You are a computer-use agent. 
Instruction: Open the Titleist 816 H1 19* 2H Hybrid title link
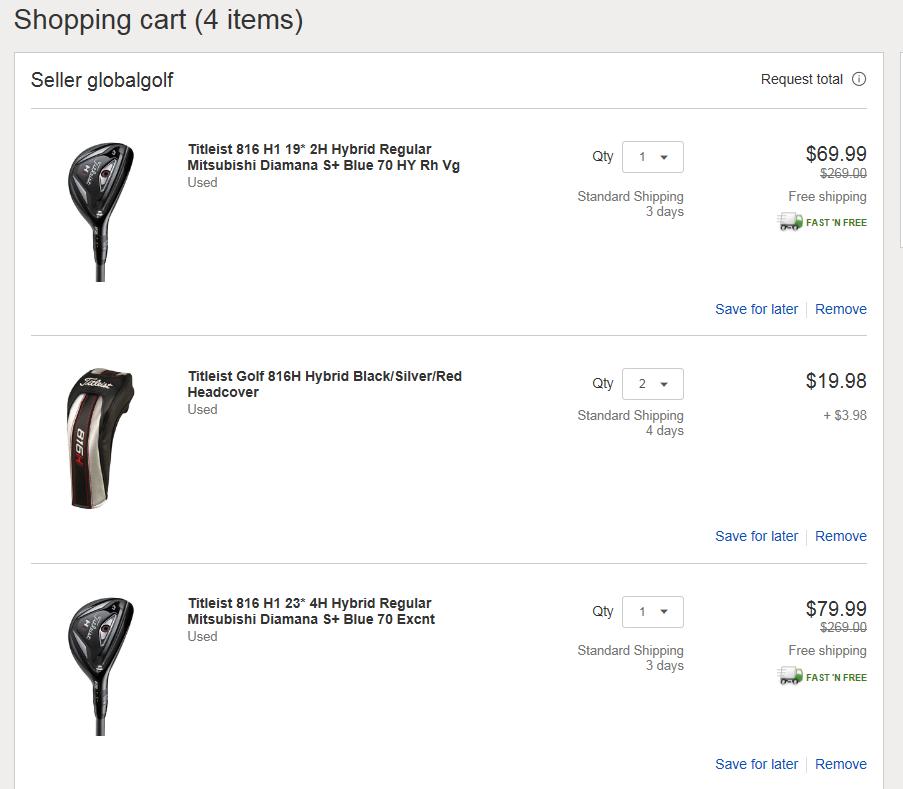pyautogui.click(x=323, y=158)
